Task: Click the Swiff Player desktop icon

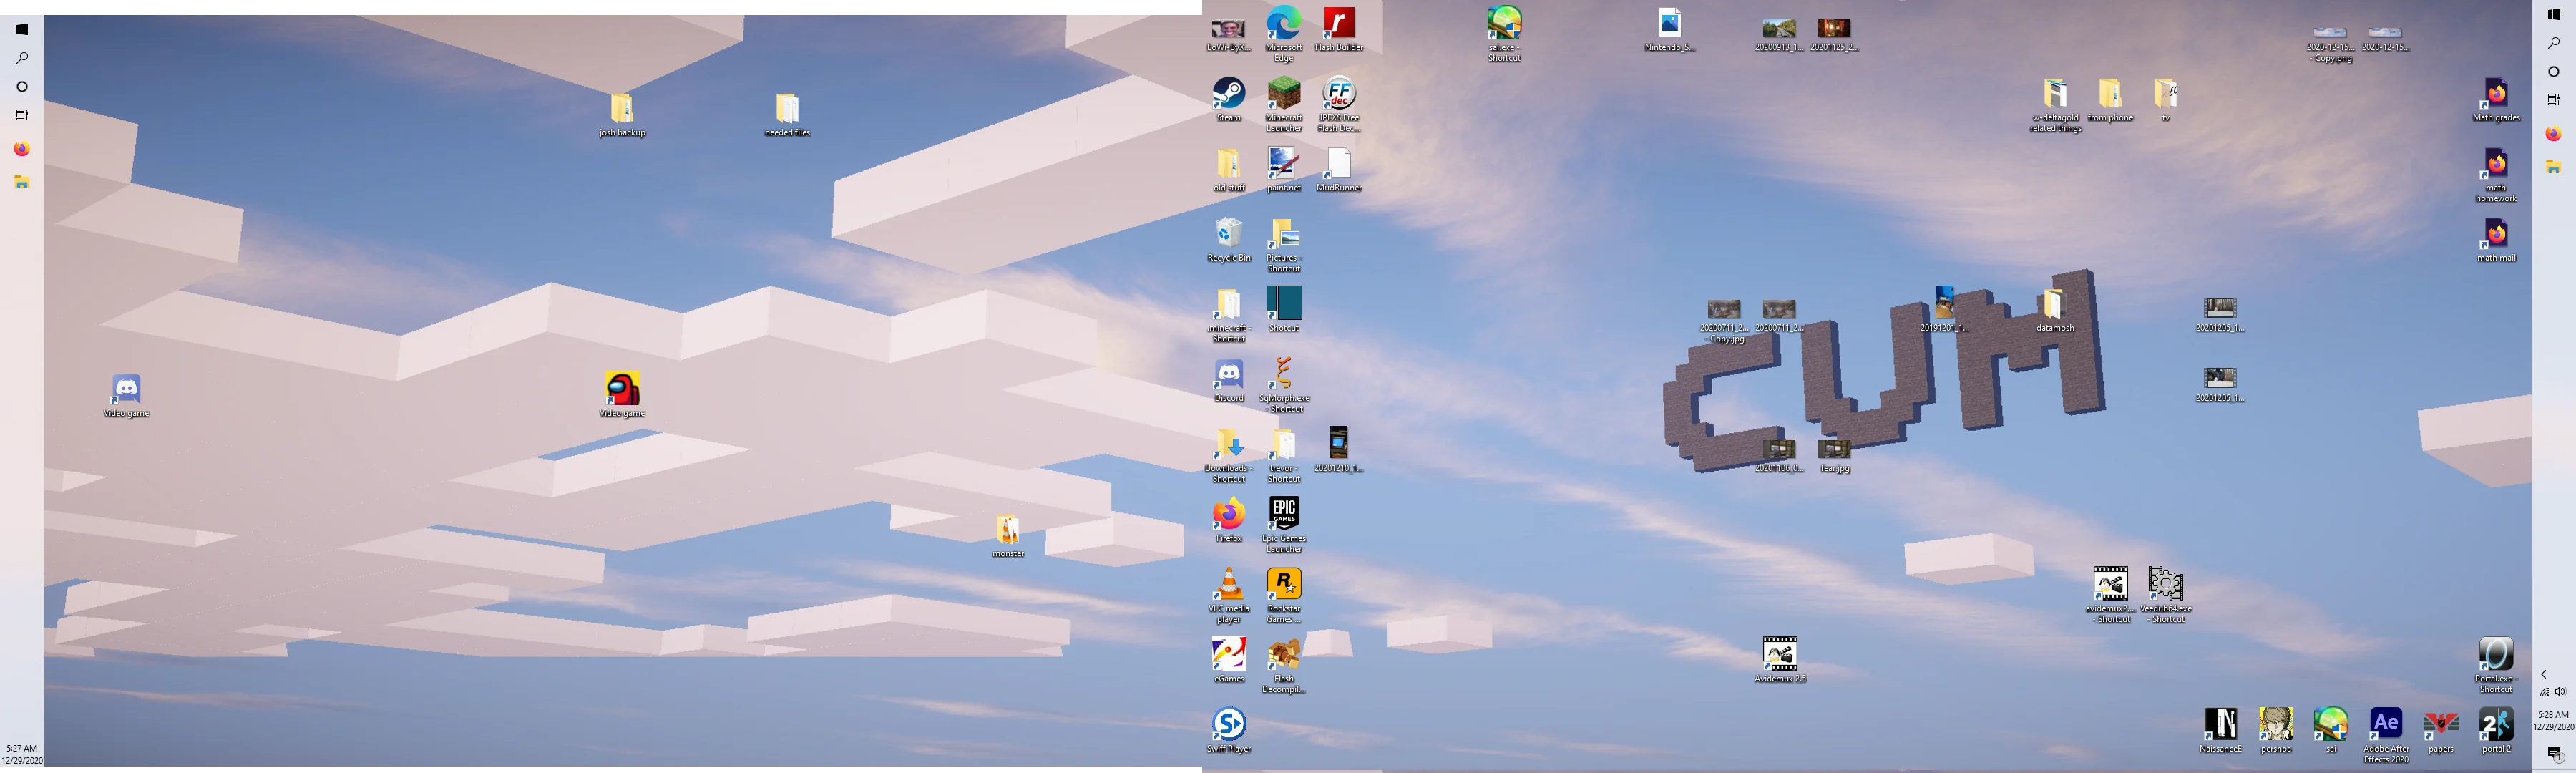Action: coord(1228,724)
